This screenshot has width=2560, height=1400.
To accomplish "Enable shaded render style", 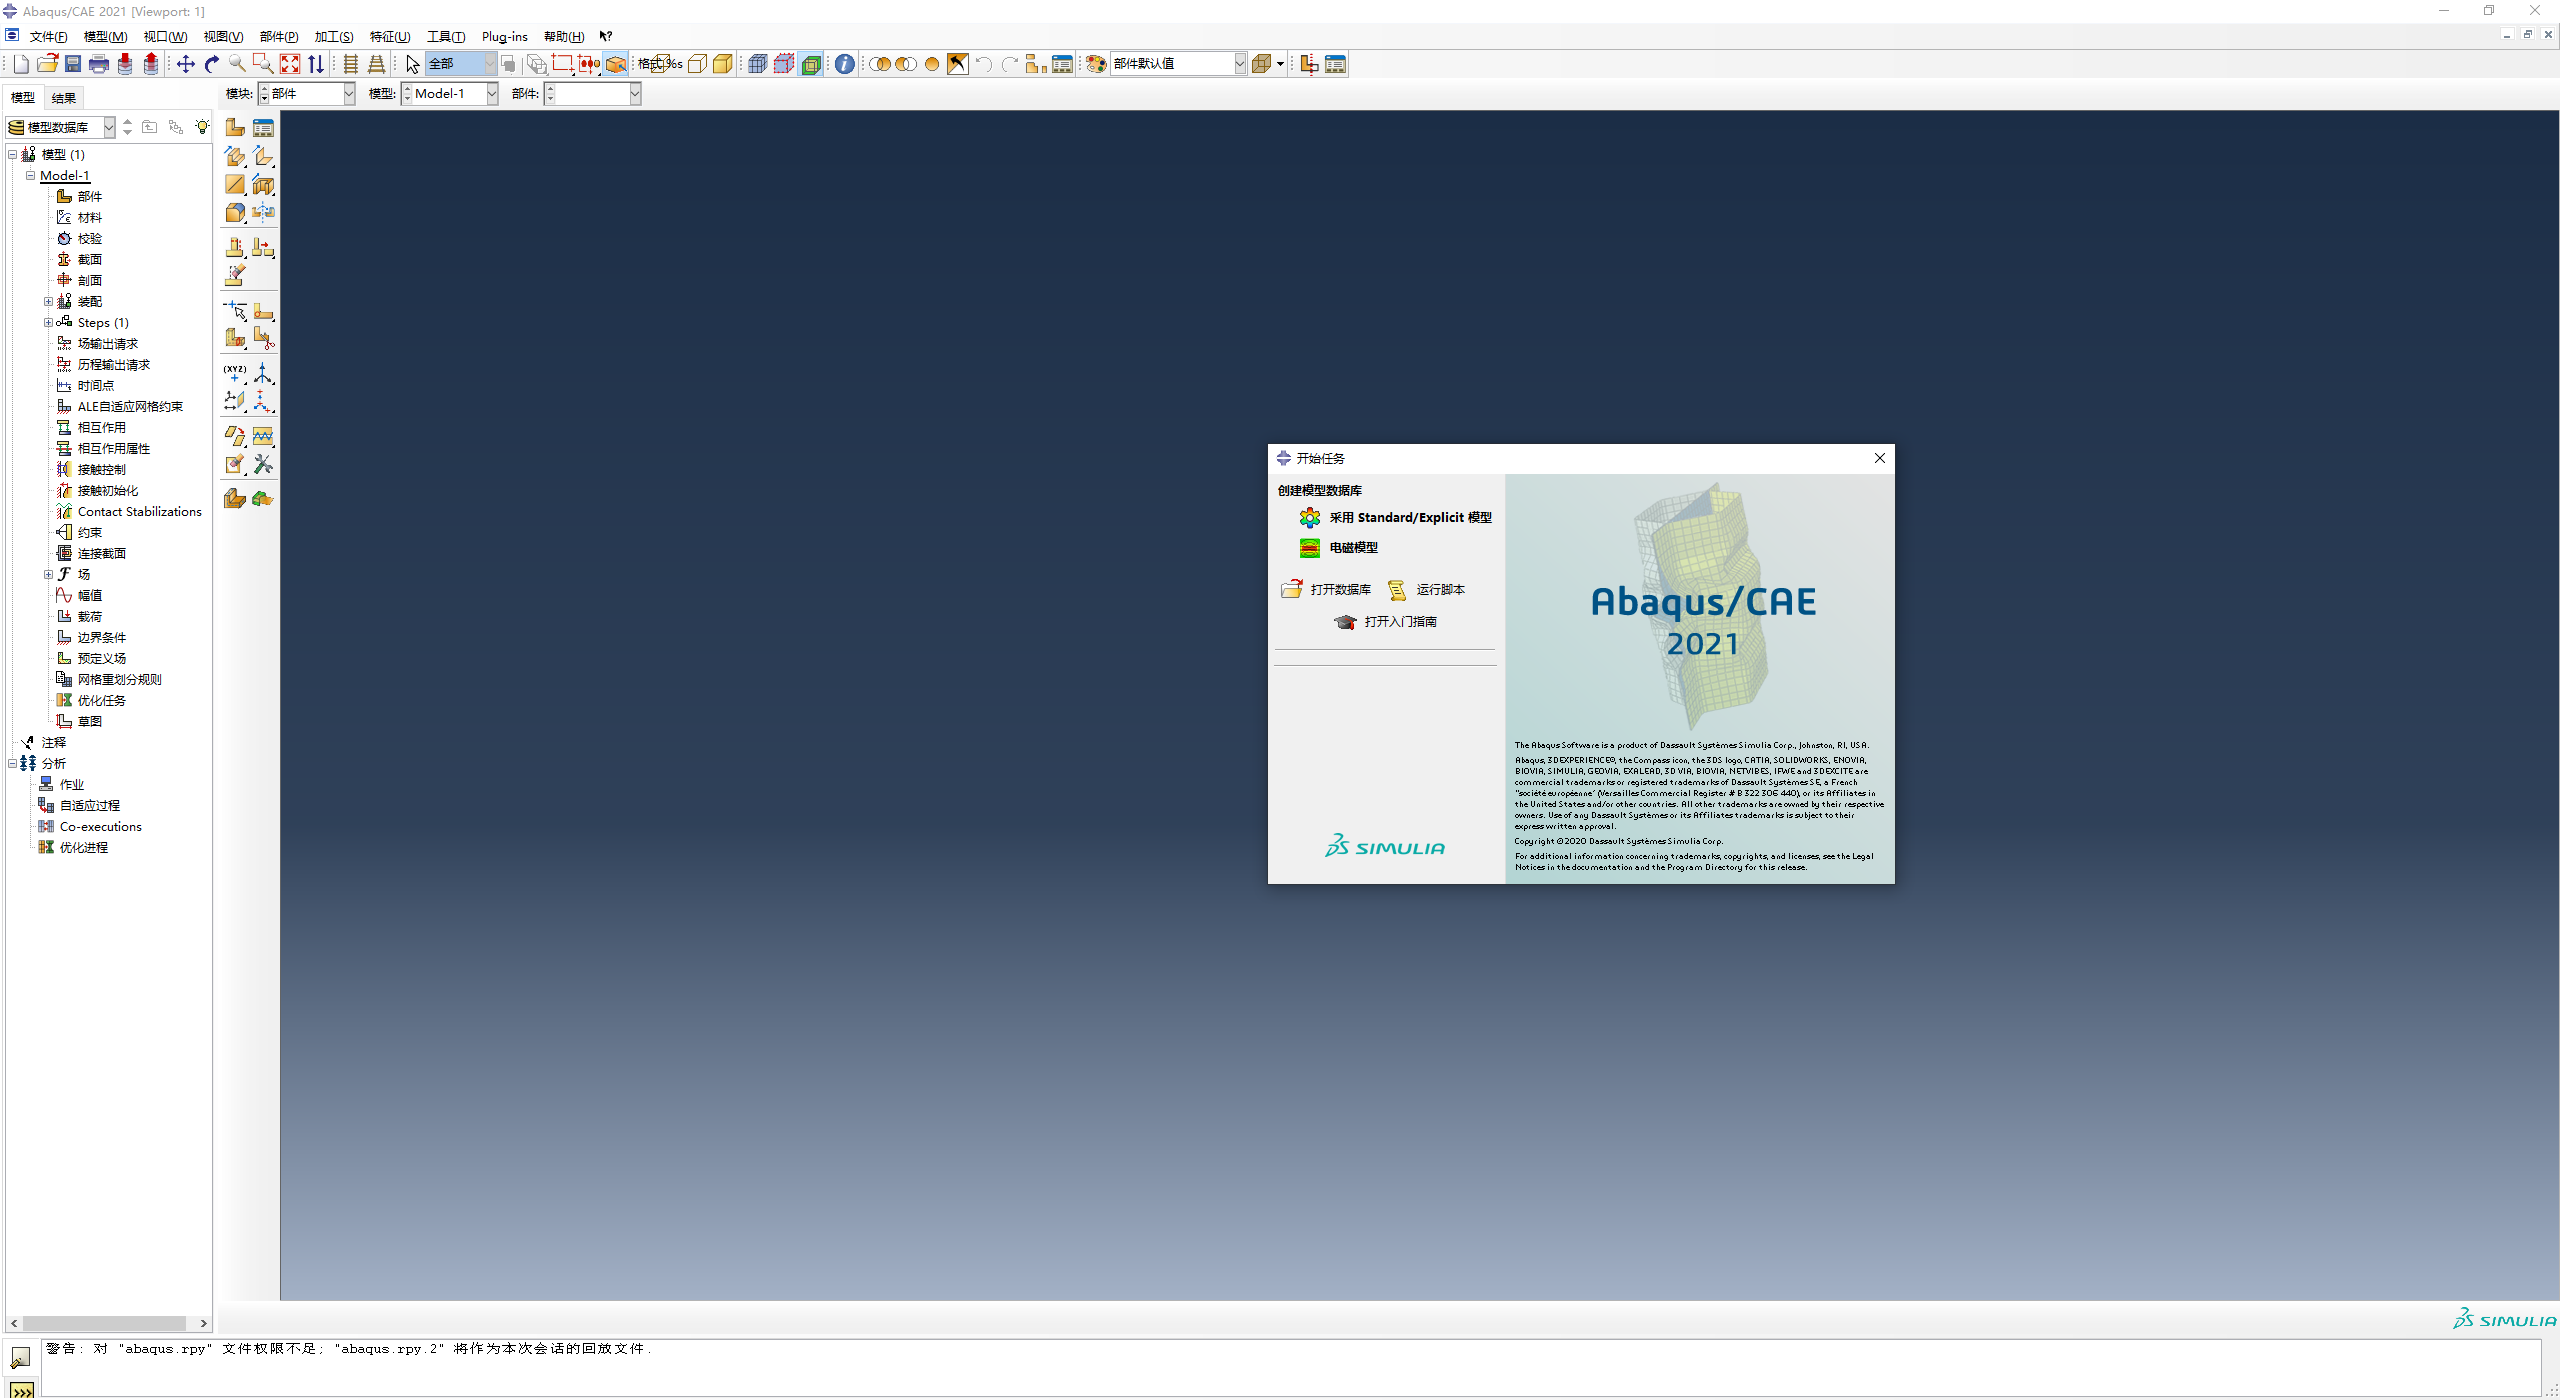I will click(723, 63).
